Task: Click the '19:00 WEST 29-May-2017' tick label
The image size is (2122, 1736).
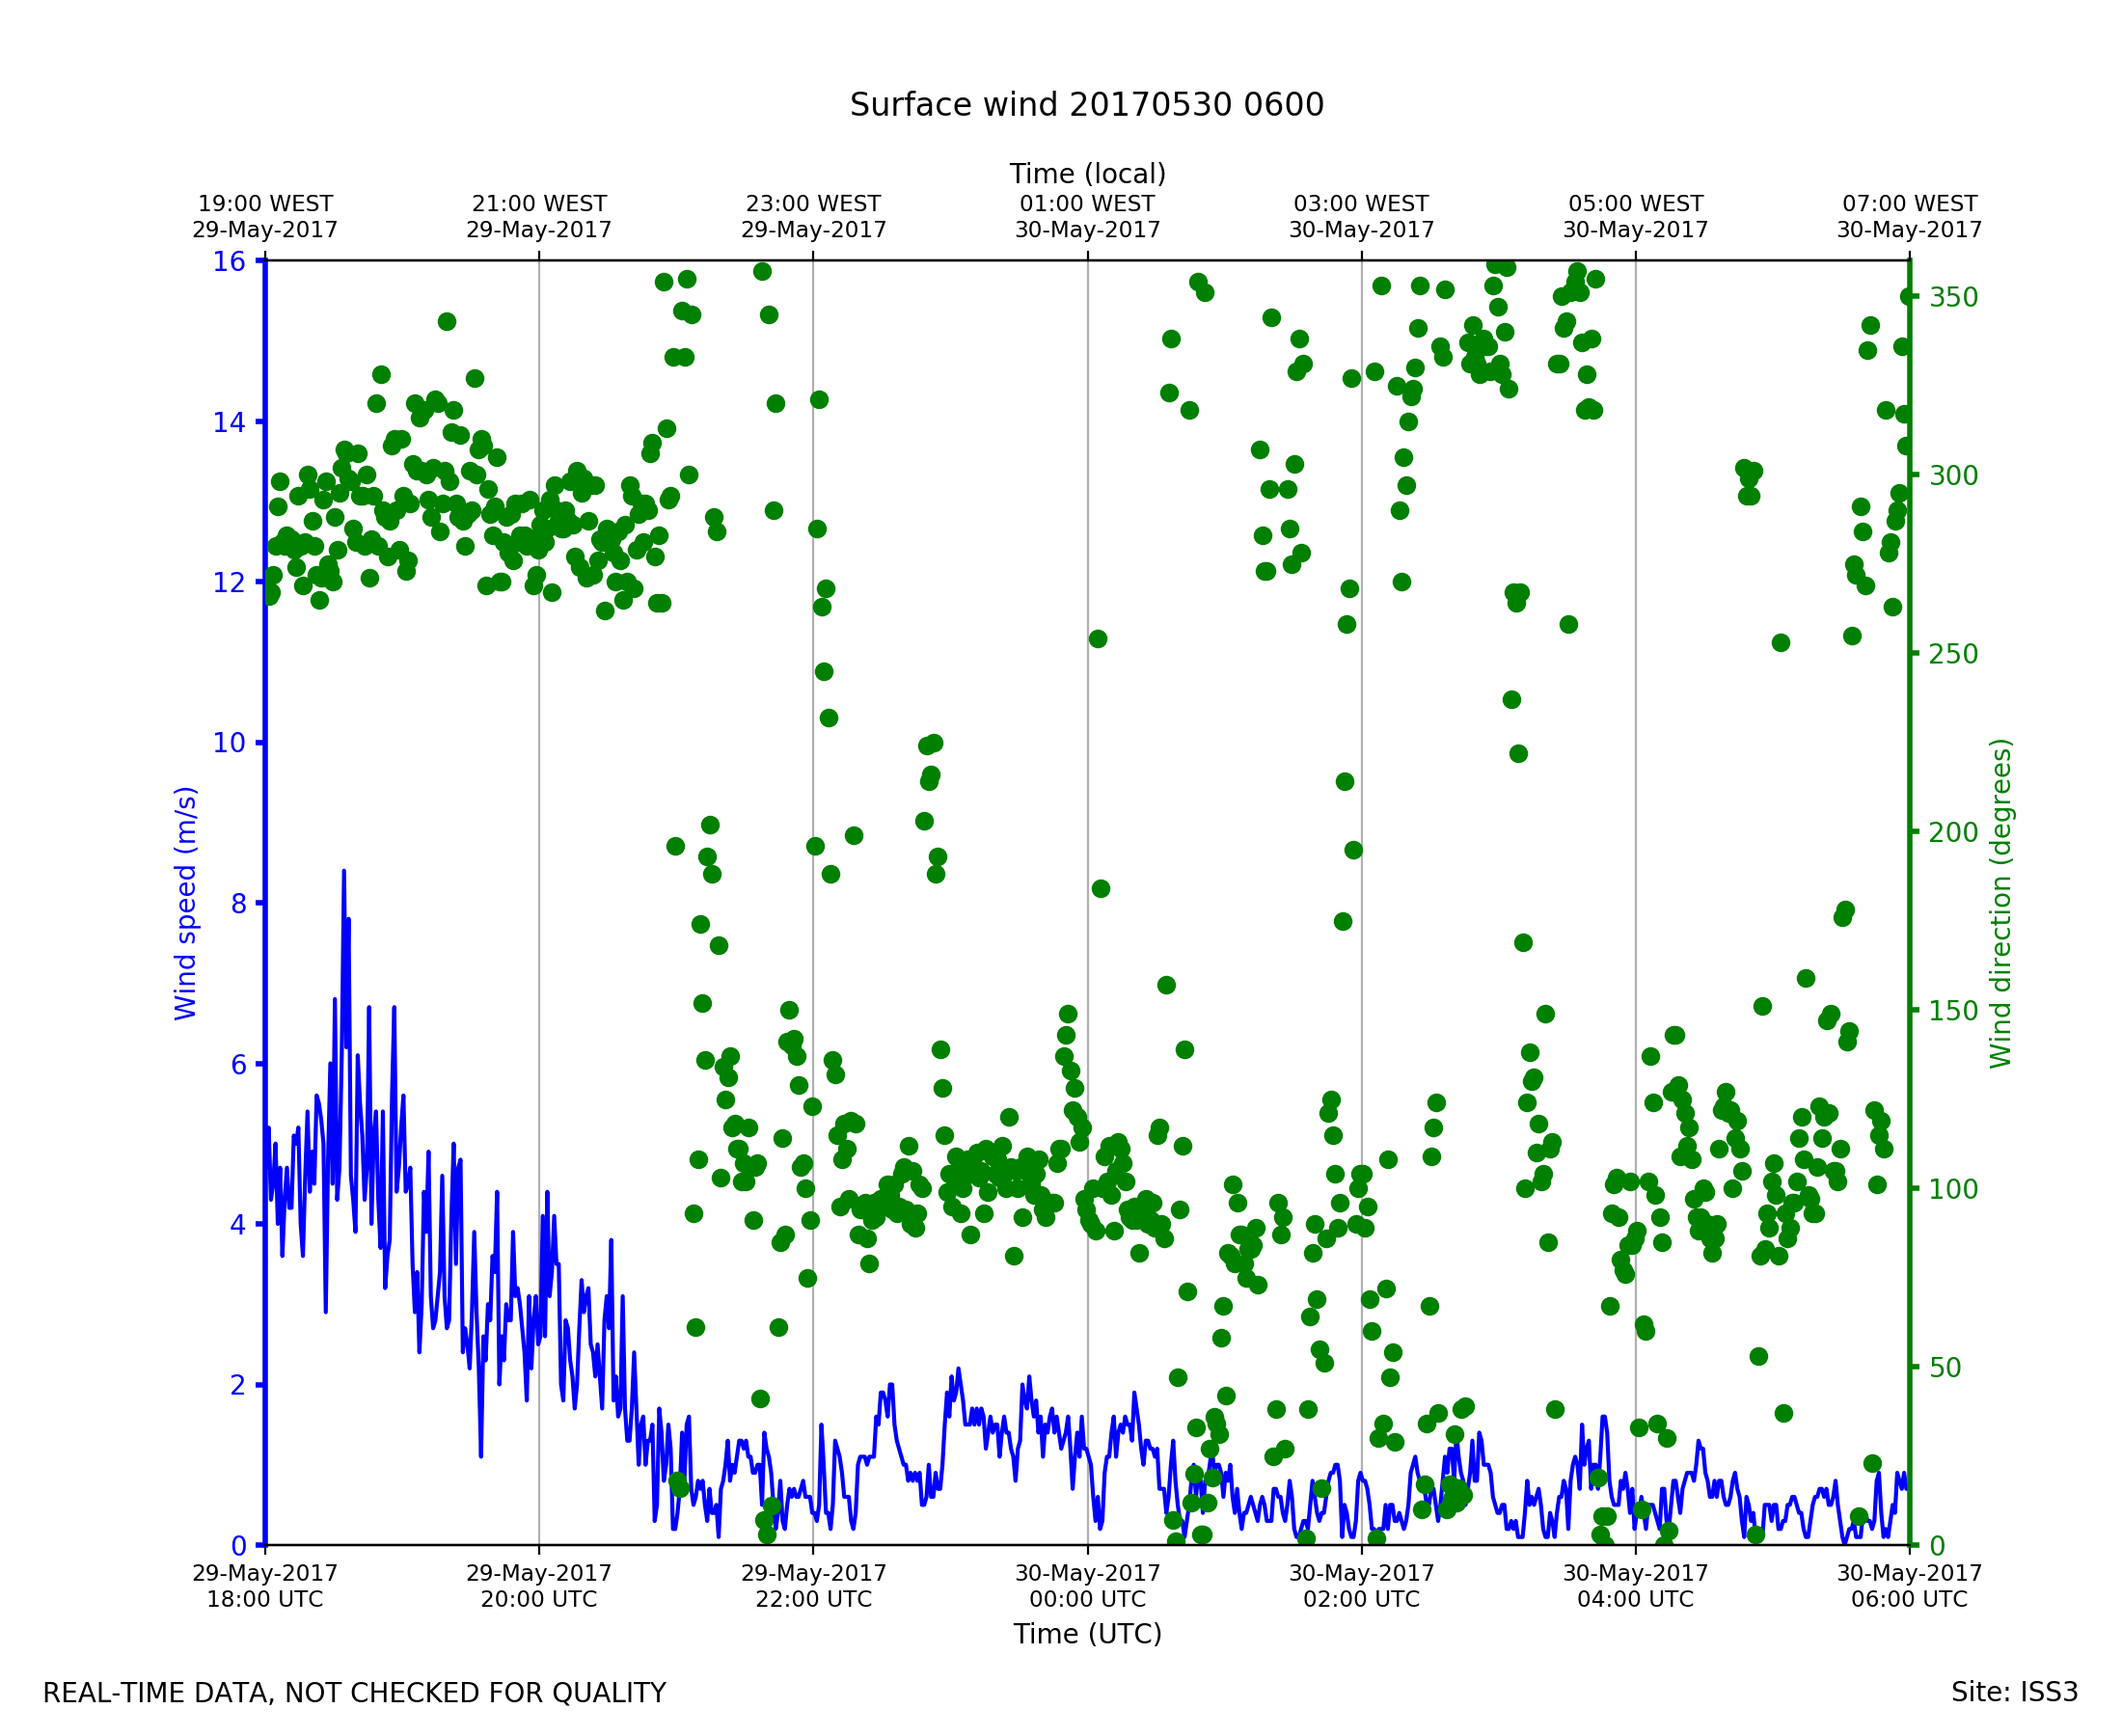Action: coord(265,217)
